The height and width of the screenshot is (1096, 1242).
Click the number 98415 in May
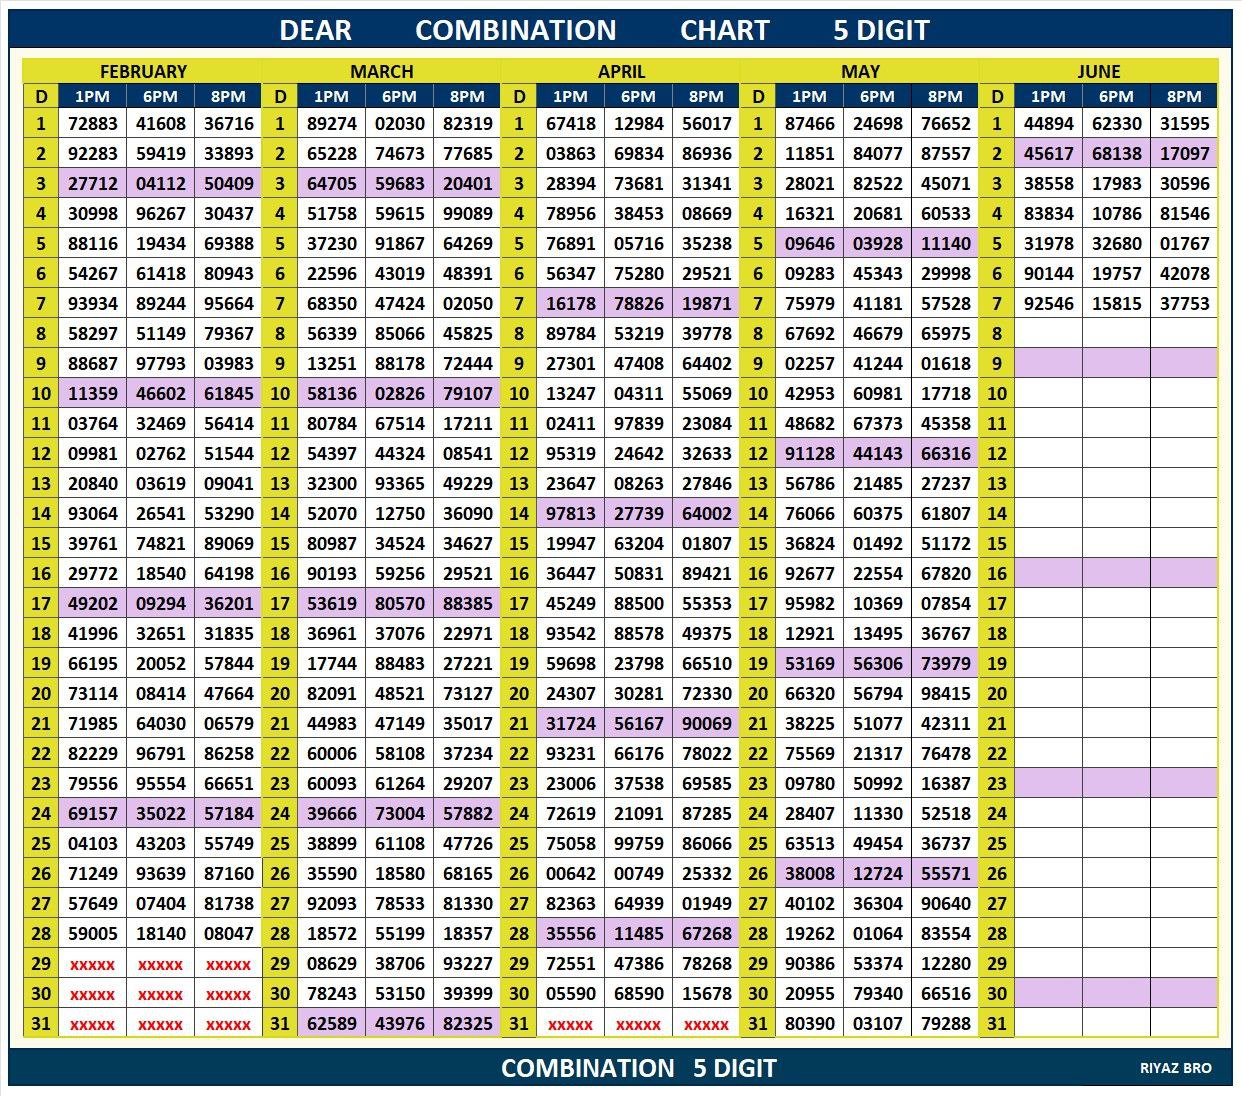click(x=945, y=694)
